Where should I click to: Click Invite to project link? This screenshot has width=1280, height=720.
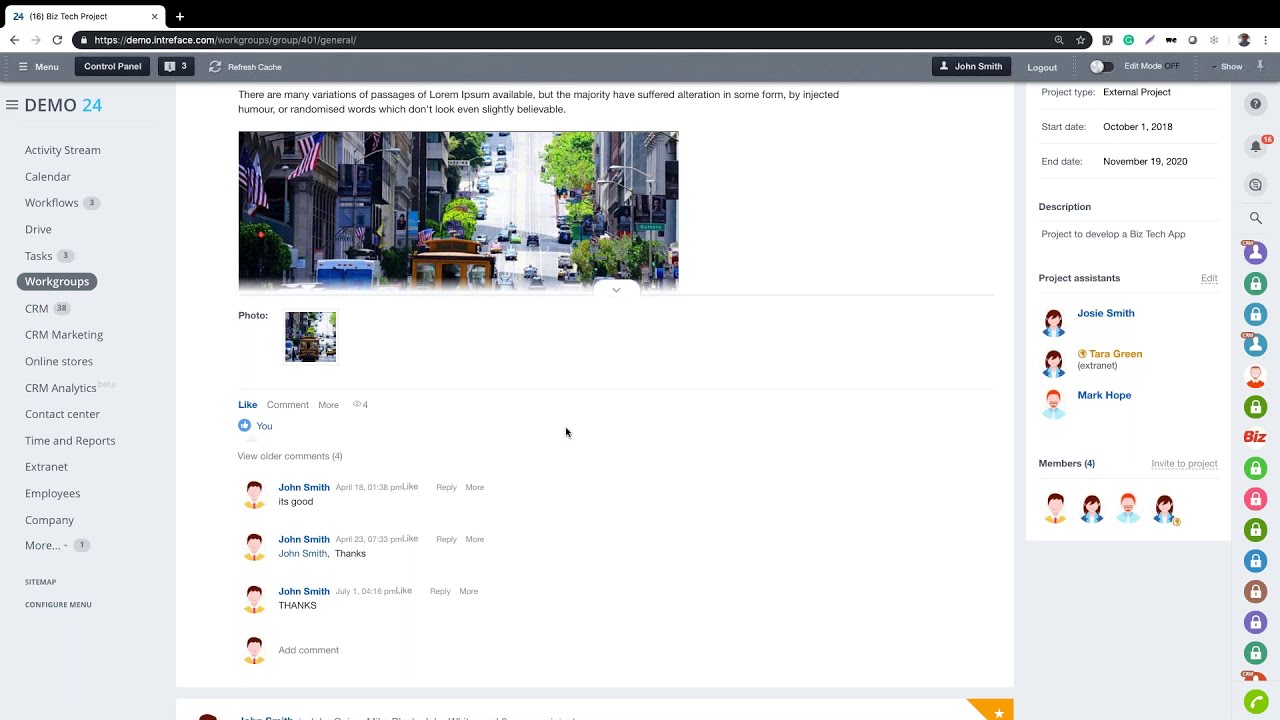coord(1184,464)
